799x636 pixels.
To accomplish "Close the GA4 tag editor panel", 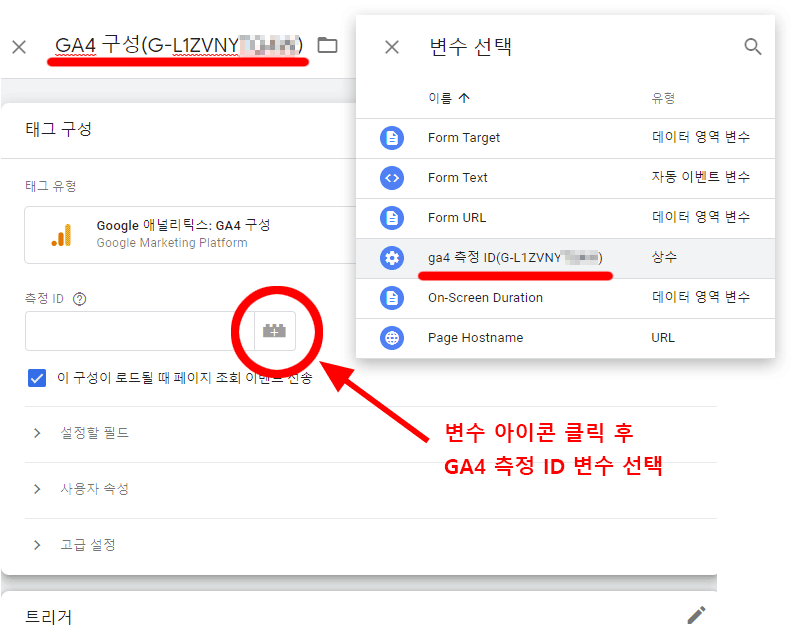I will click(x=19, y=47).
